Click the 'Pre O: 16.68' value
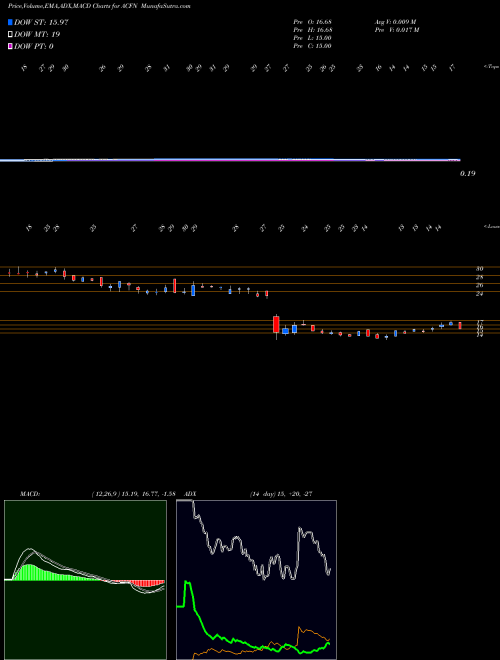This screenshot has width=500, height=660. tap(313, 22)
